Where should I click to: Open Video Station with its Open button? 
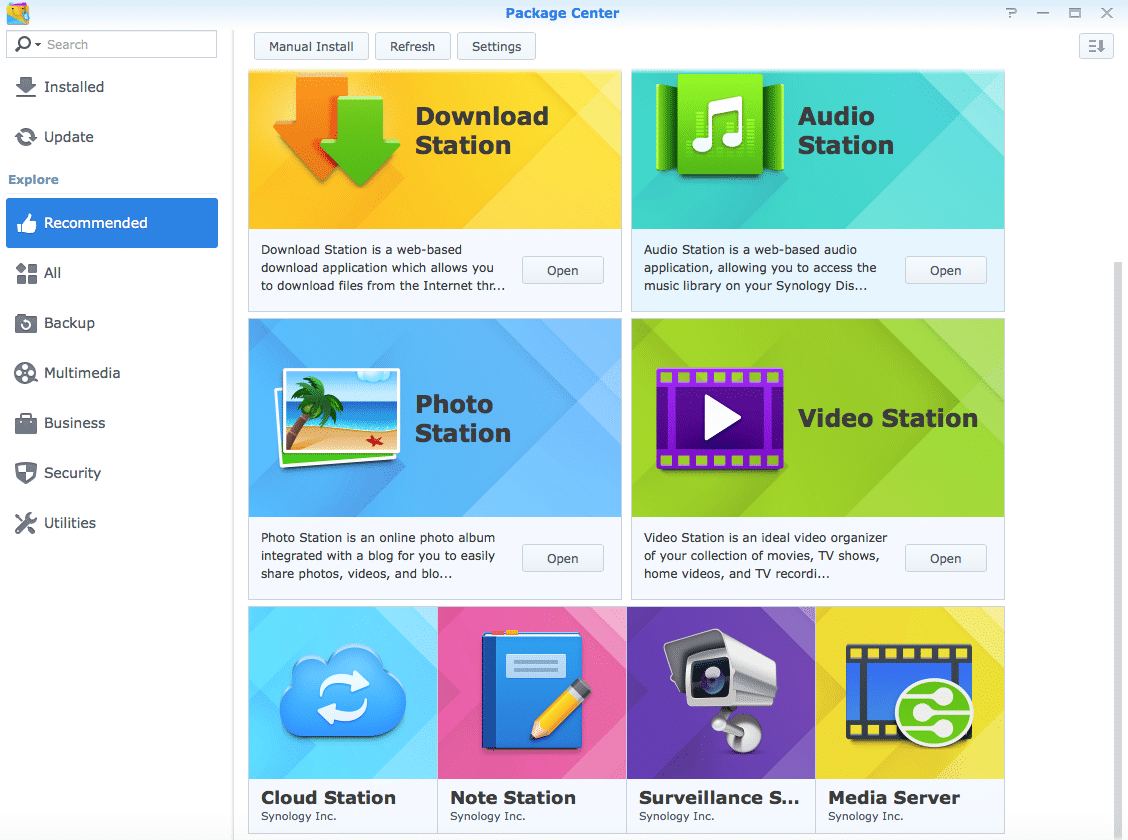[945, 559]
